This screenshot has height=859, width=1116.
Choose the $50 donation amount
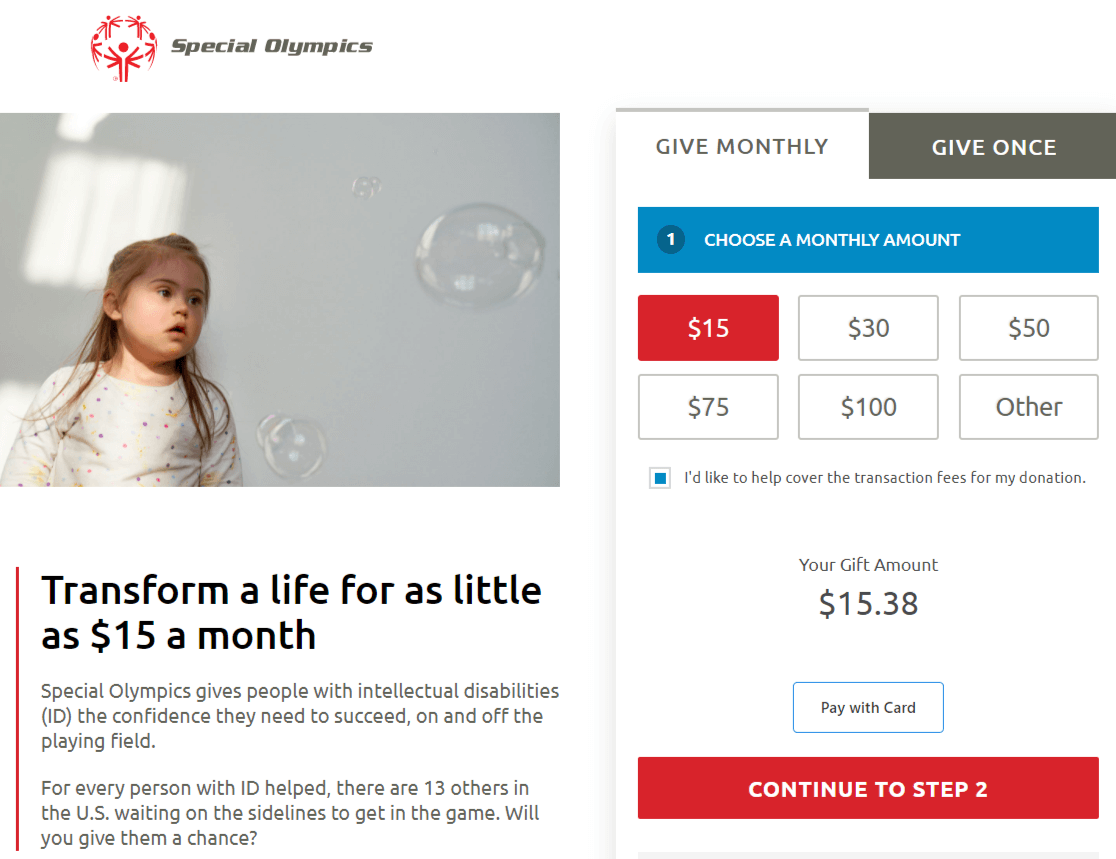point(1028,328)
